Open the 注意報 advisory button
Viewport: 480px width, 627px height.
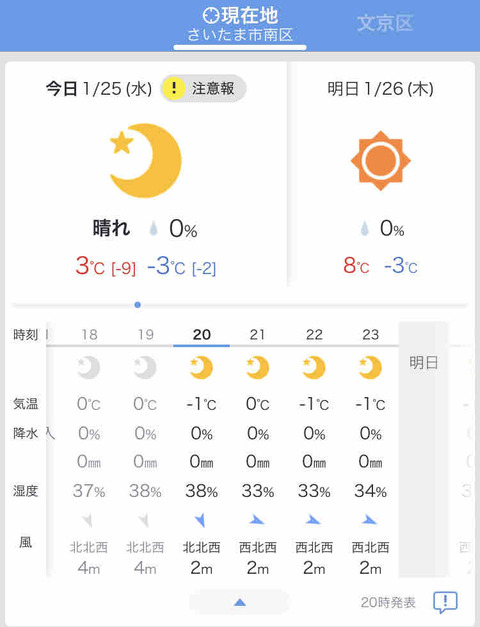pos(204,88)
